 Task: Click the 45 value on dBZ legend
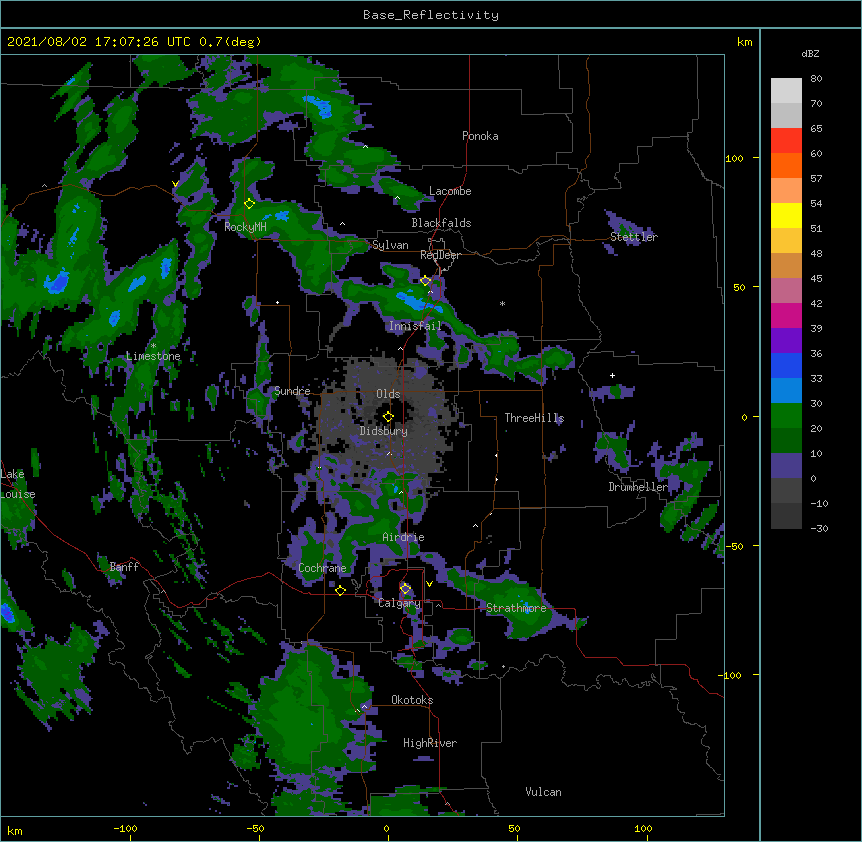[x=816, y=279]
